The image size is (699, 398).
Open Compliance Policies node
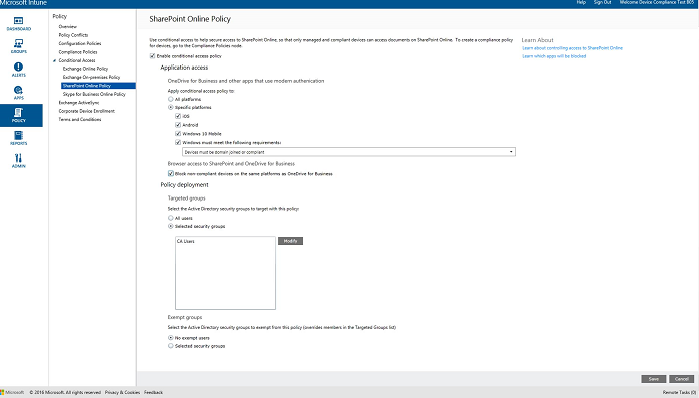click(78, 52)
